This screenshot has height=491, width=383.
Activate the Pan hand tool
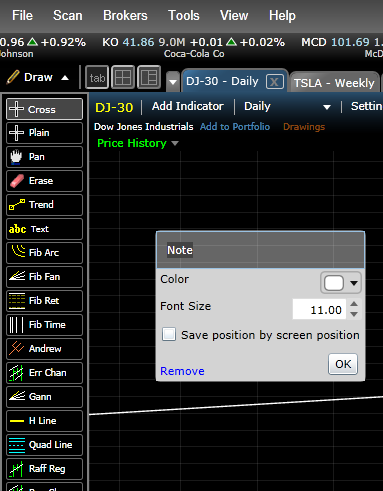(x=44, y=157)
